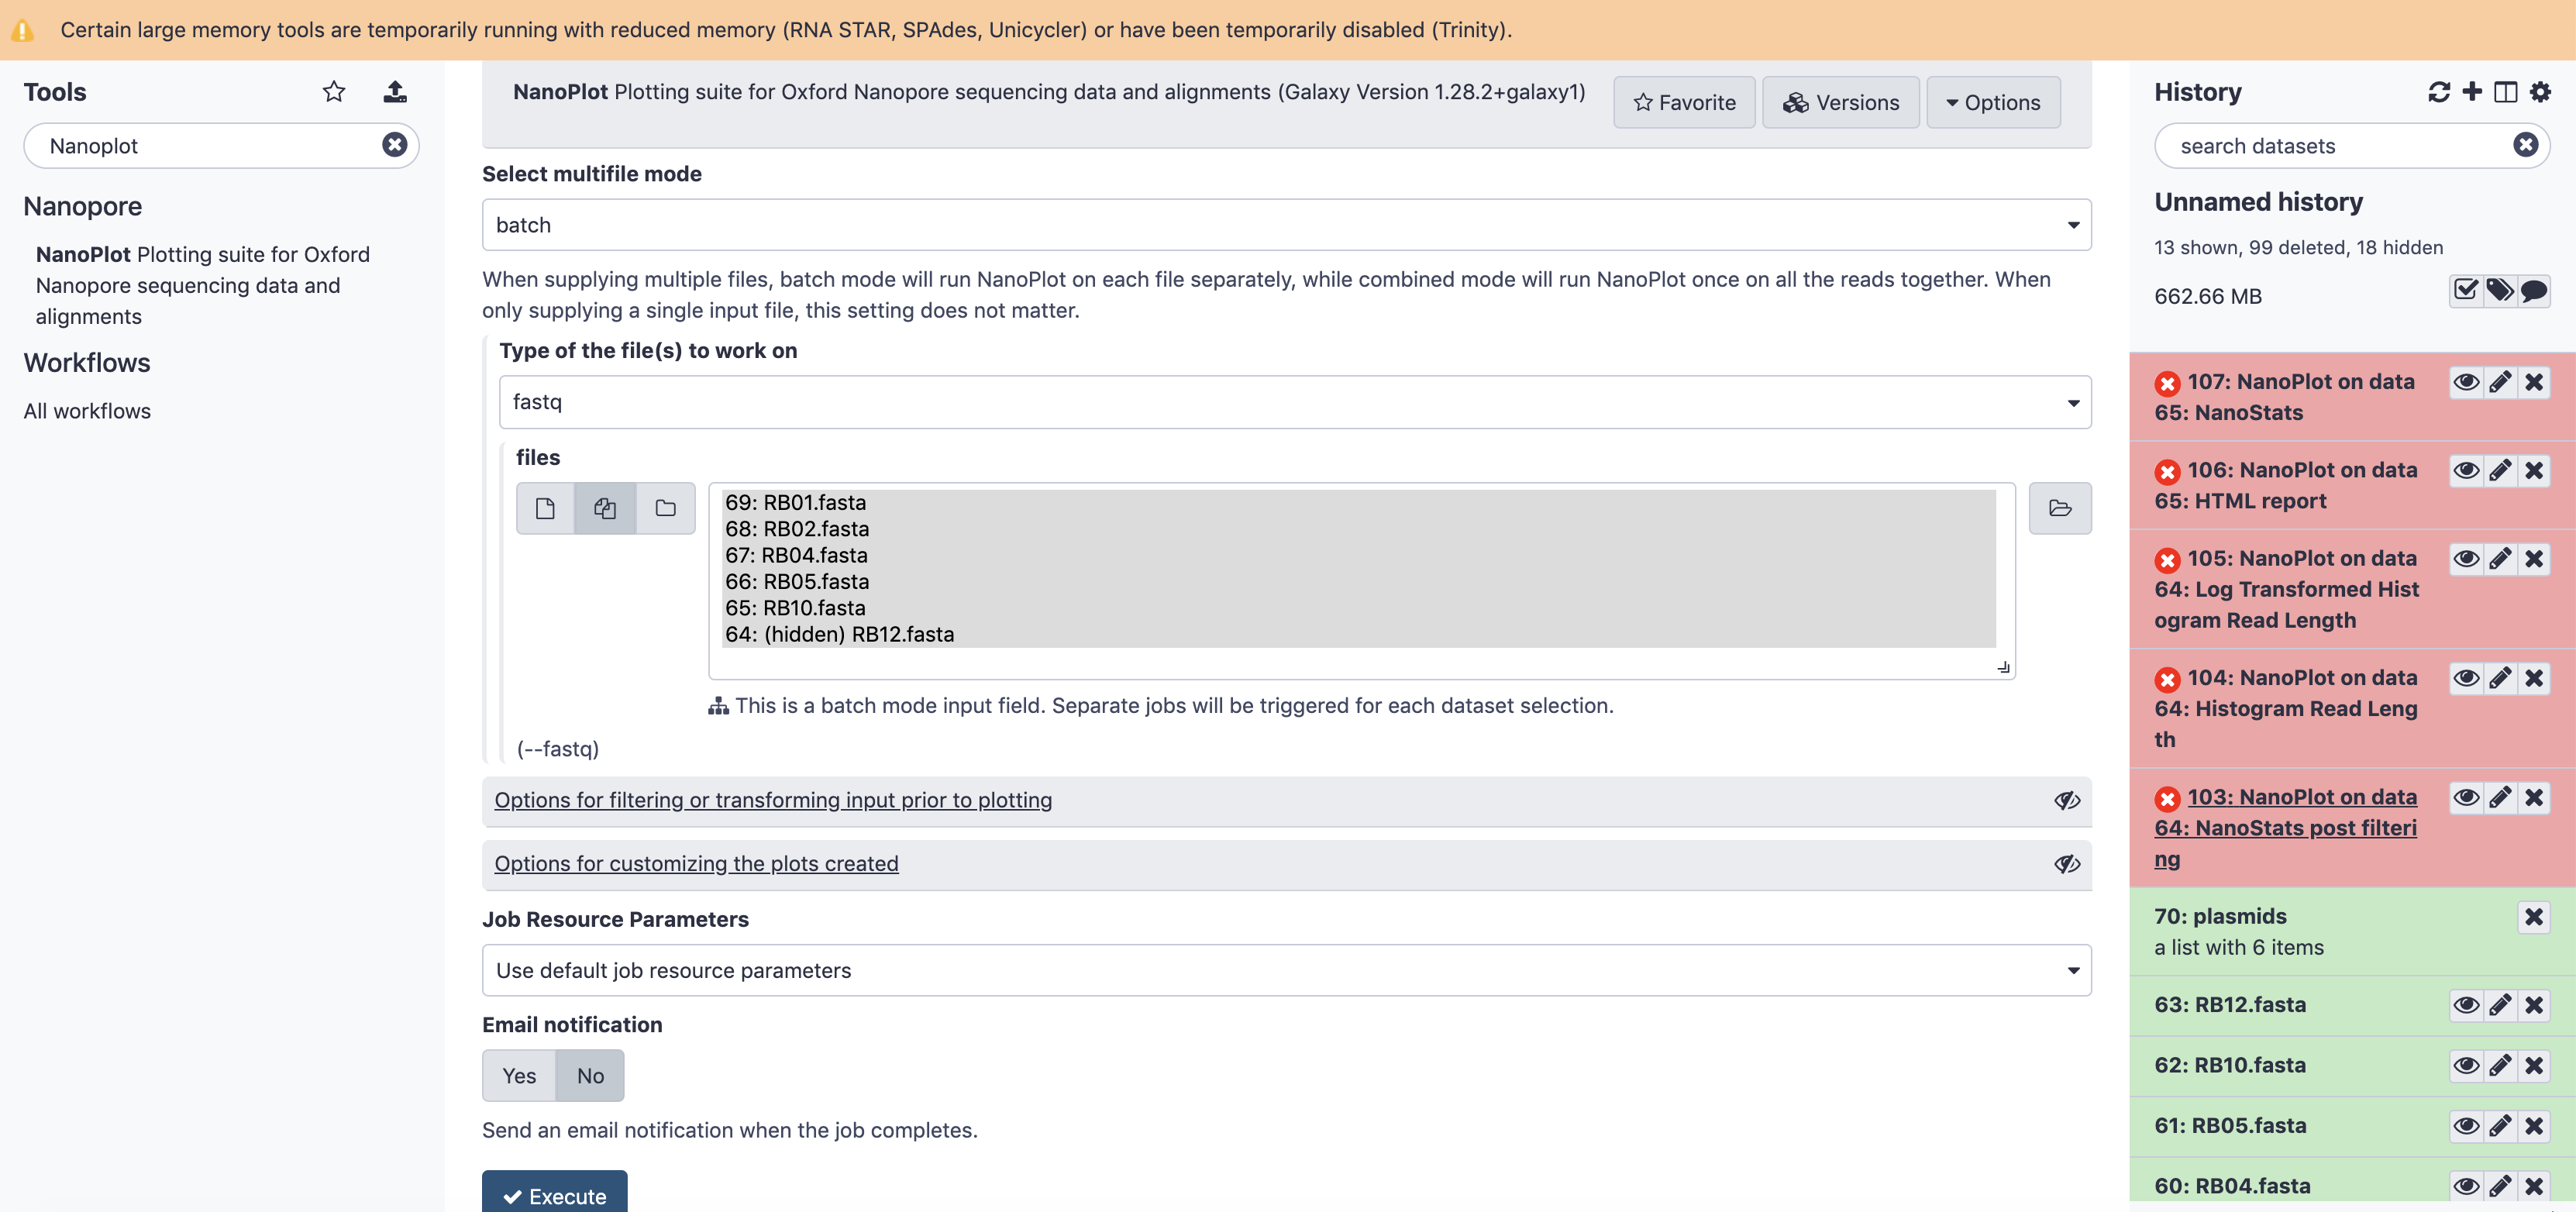Select the dataset collection input mode
Image resolution: width=2576 pixels, height=1212 pixels.
[665, 508]
